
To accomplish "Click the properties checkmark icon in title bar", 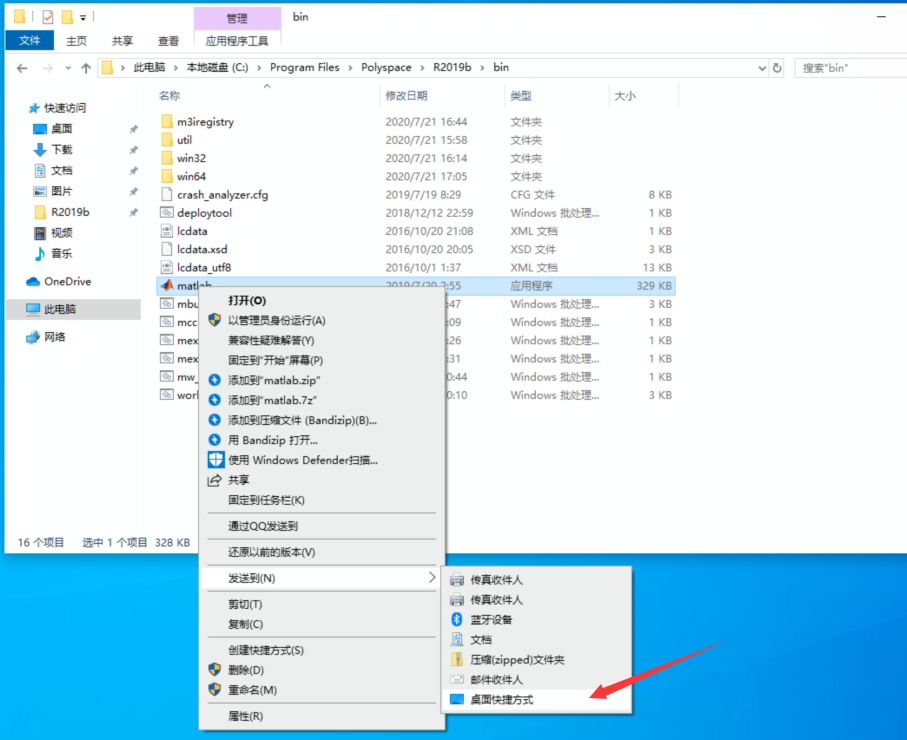I will coord(48,17).
